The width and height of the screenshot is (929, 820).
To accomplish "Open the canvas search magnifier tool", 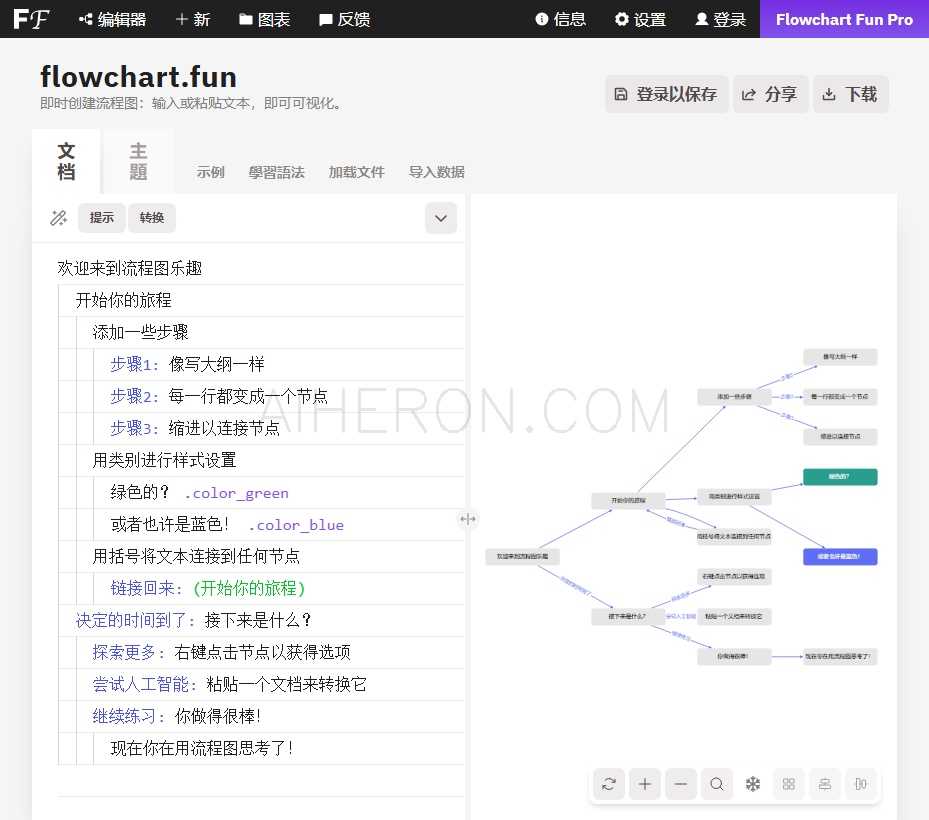I will [x=717, y=784].
